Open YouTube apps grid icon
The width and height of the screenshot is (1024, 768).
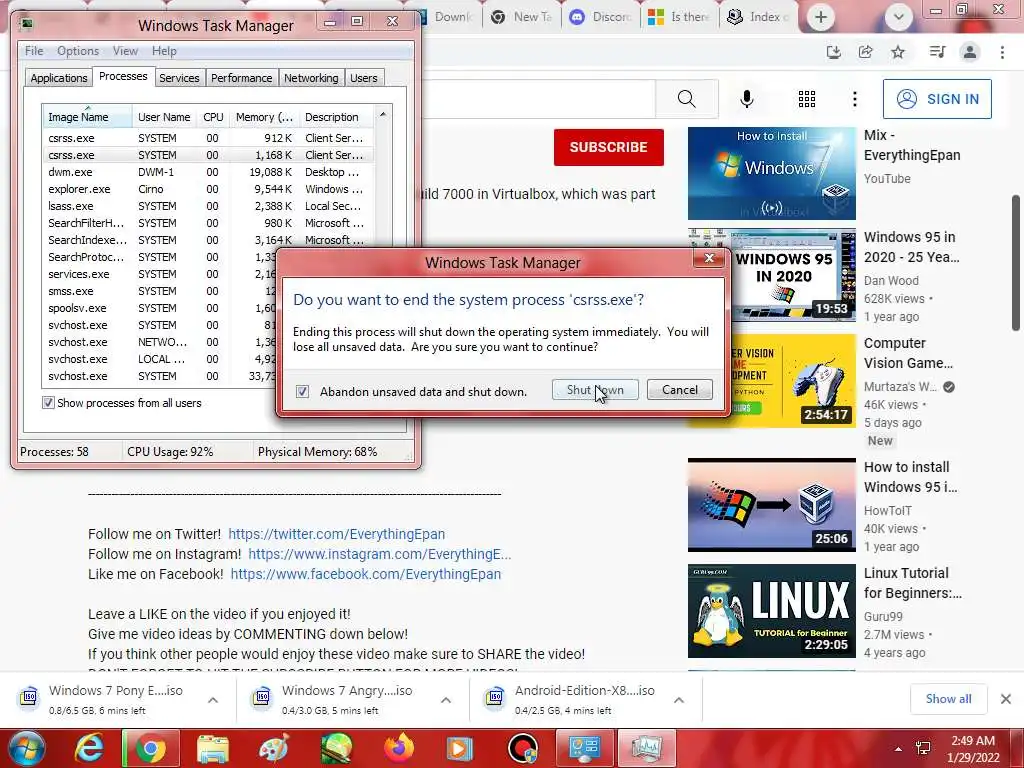[807, 99]
